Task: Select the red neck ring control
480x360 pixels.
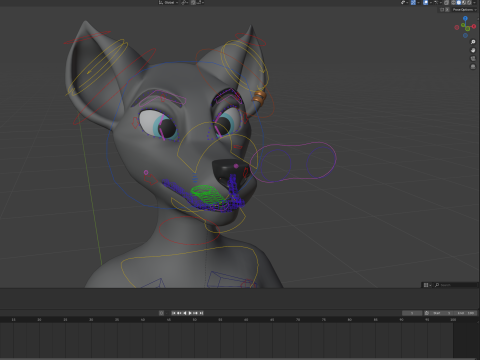Action: point(189,230)
